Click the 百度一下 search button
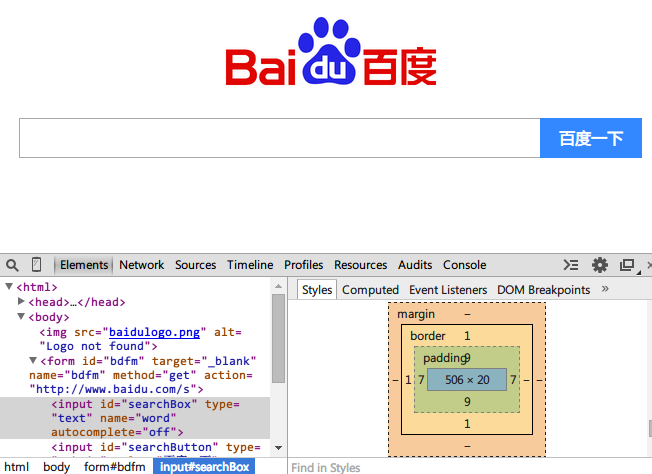Viewport: 652px width, 474px height. 591,138
